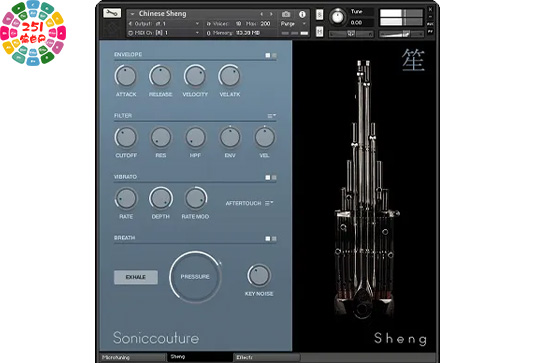The width and height of the screenshot is (535, 363).
Task: Click the large PRESSURE knob
Action: [x=195, y=277]
